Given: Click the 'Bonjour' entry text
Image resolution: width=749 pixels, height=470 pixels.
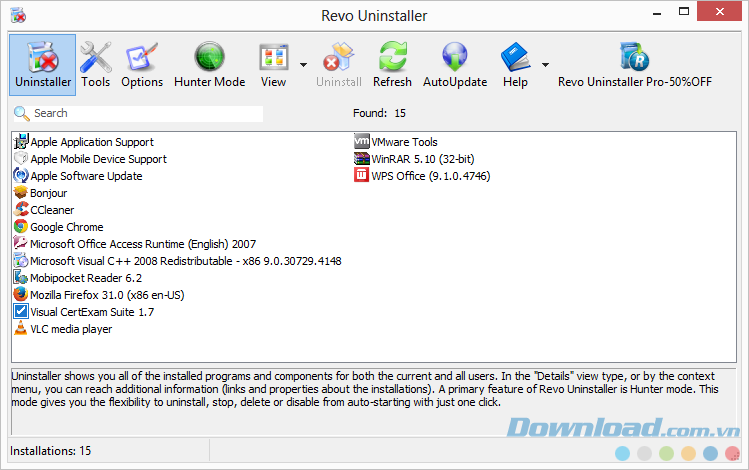Looking at the screenshot, I should click(x=49, y=193).
